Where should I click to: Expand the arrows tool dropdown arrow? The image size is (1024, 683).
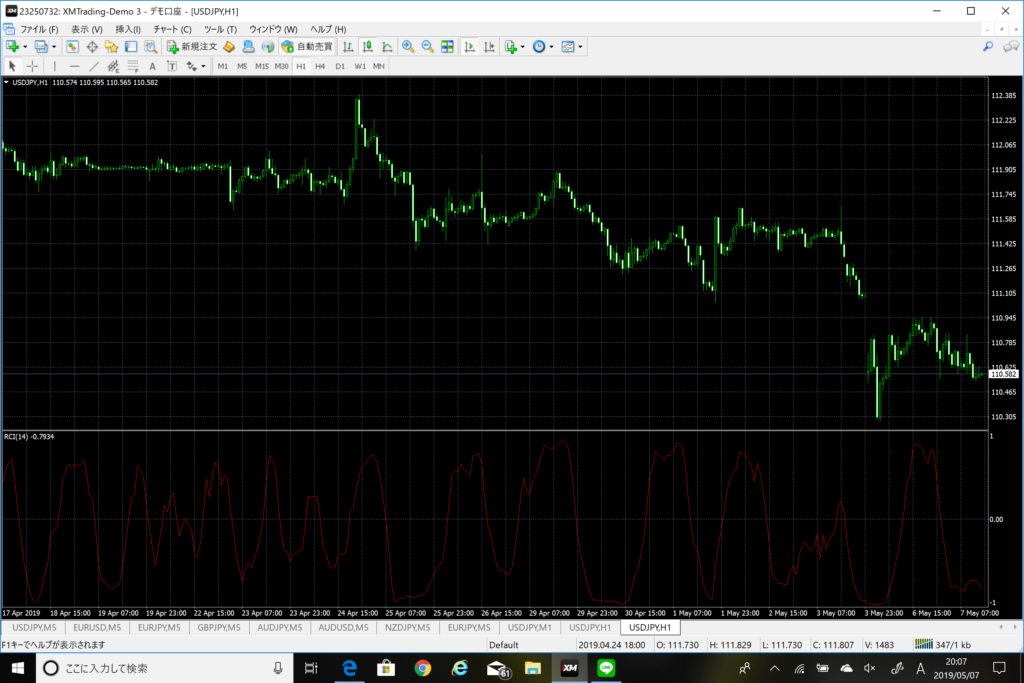[x=203, y=66]
